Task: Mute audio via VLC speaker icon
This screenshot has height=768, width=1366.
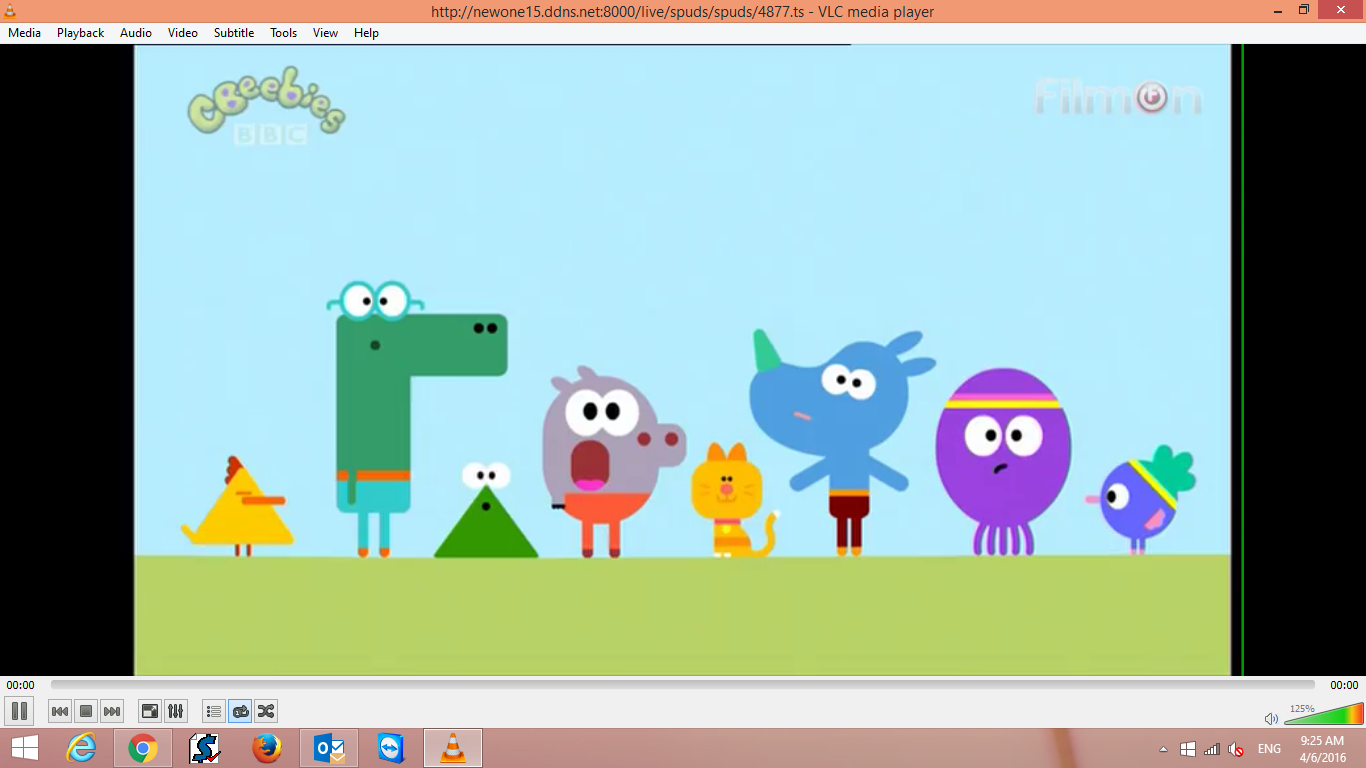Action: coord(1271,718)
